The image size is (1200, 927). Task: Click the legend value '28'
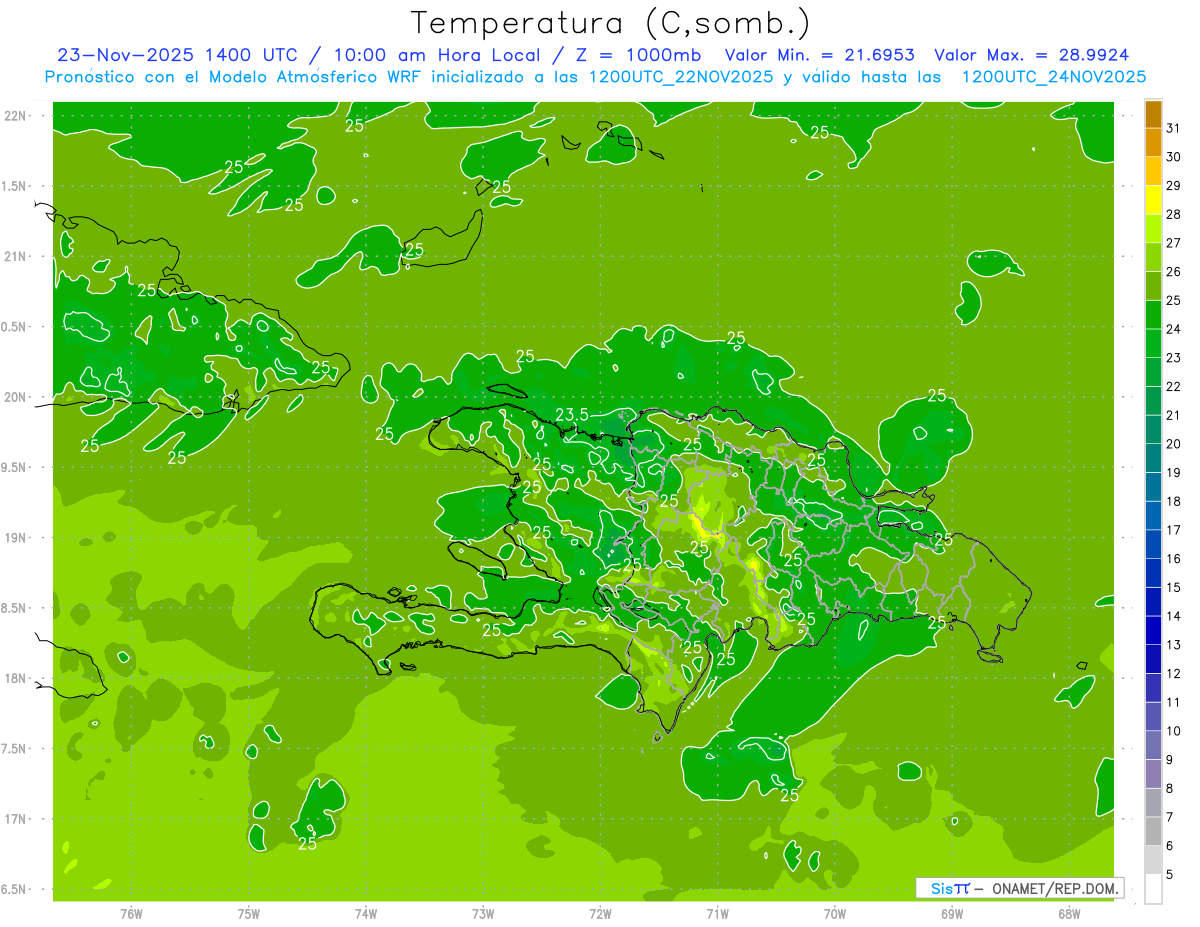pyautogui.click(x=1173, y=215)
